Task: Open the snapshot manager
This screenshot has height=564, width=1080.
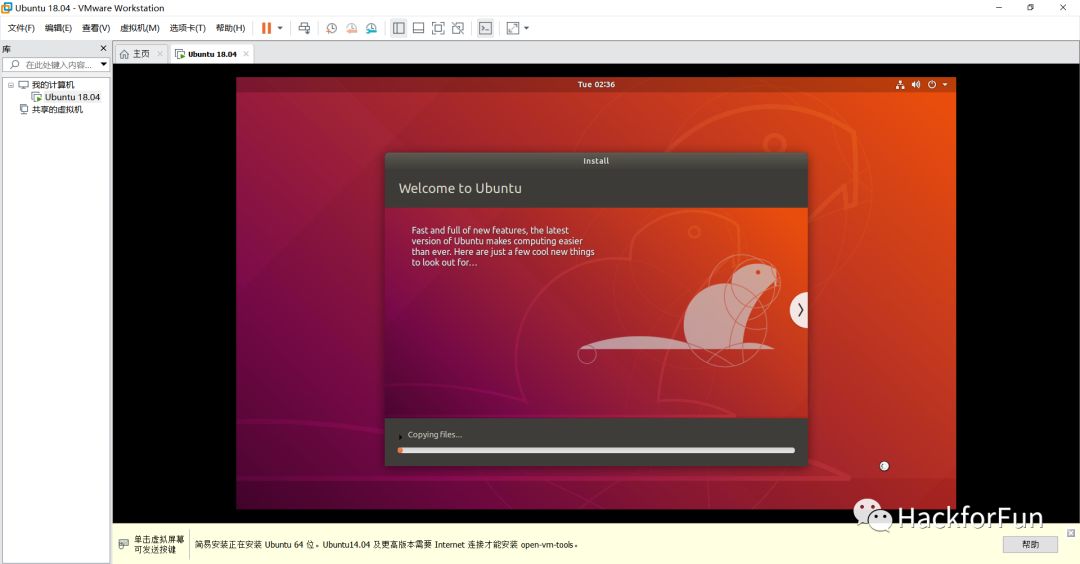Action: pyautogui.click(x=371, y=28)
